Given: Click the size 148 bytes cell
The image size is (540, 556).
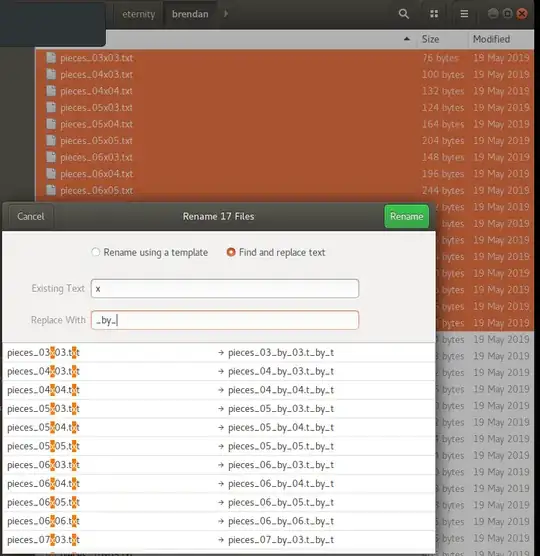Looking at the screenshot, I should point(443,157).
